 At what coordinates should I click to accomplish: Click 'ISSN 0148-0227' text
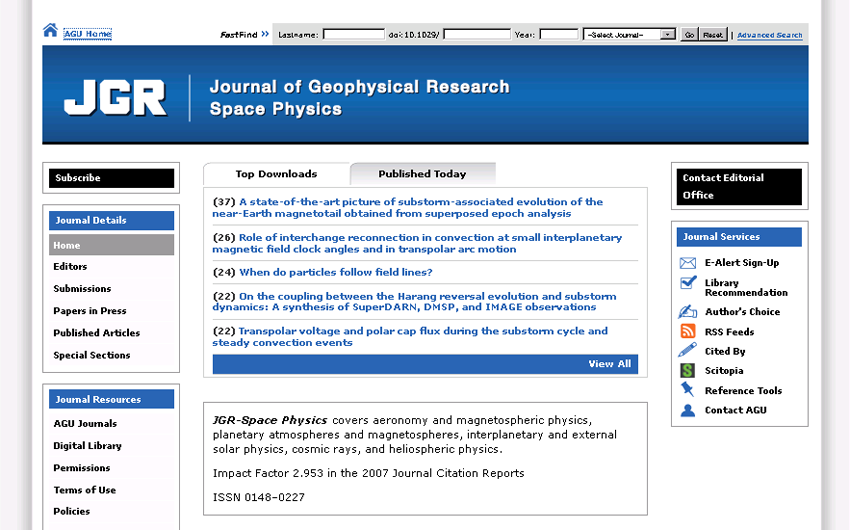(259, 497)
